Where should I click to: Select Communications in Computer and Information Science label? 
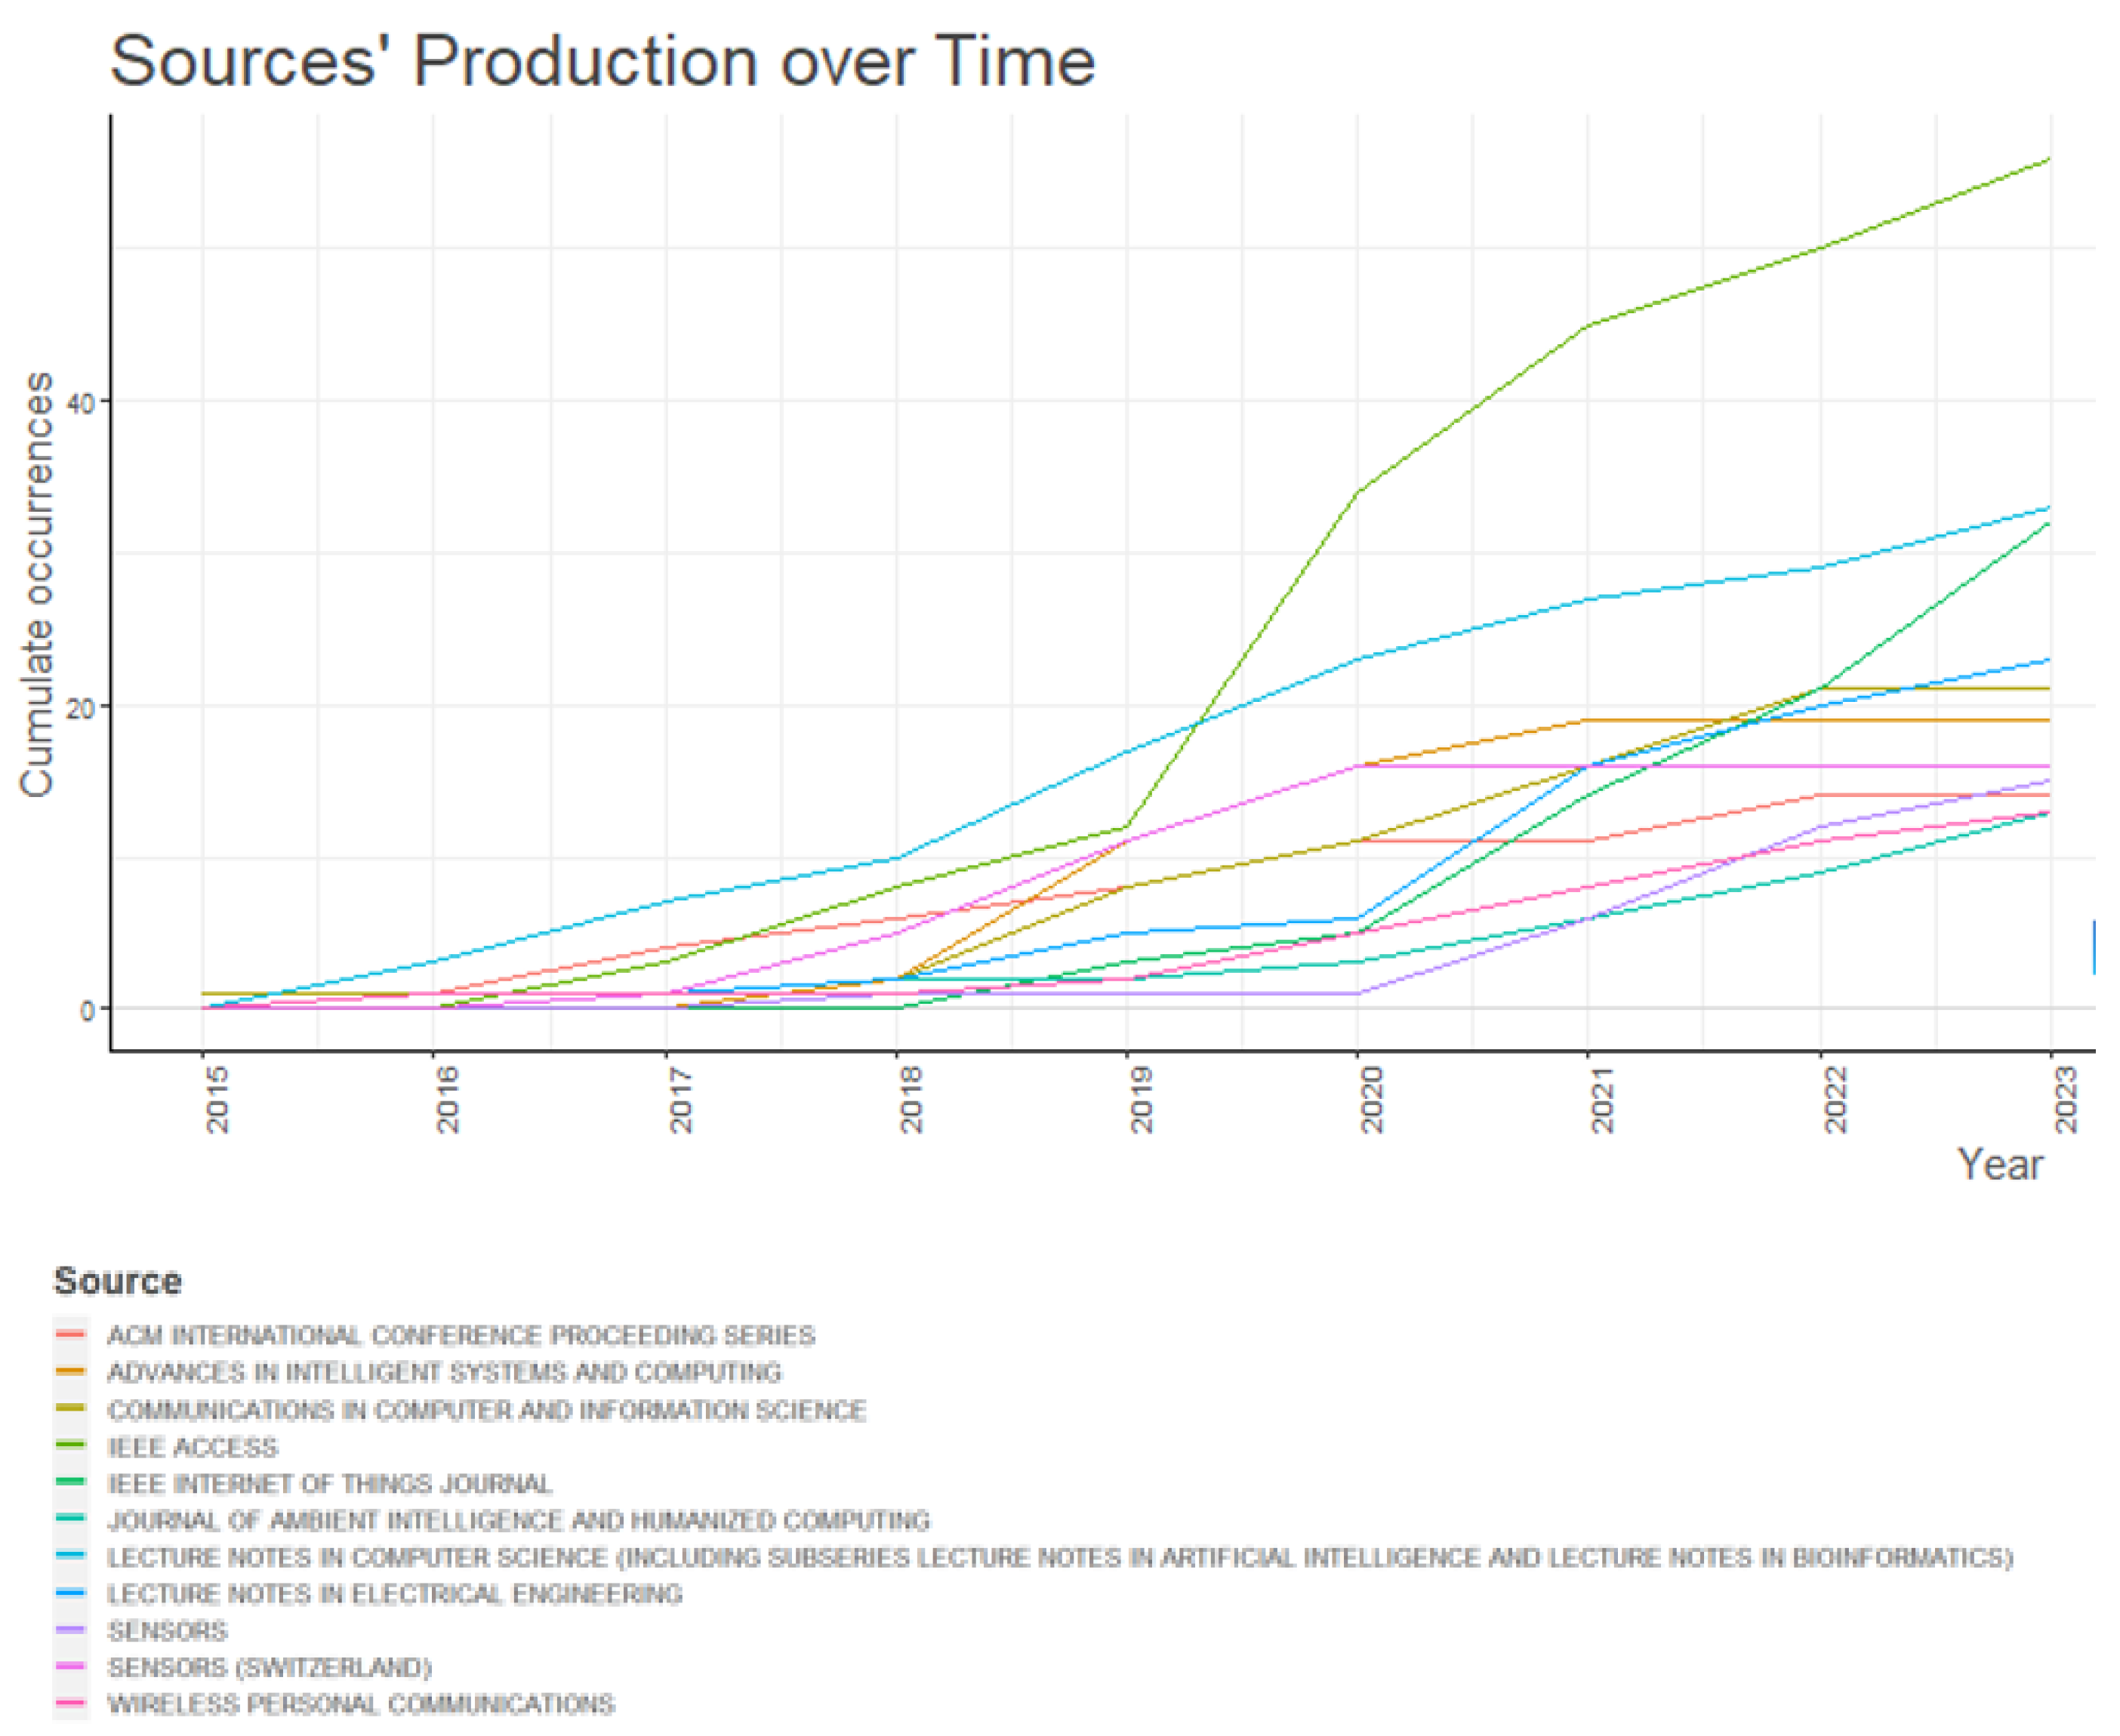coord(486,1410)
